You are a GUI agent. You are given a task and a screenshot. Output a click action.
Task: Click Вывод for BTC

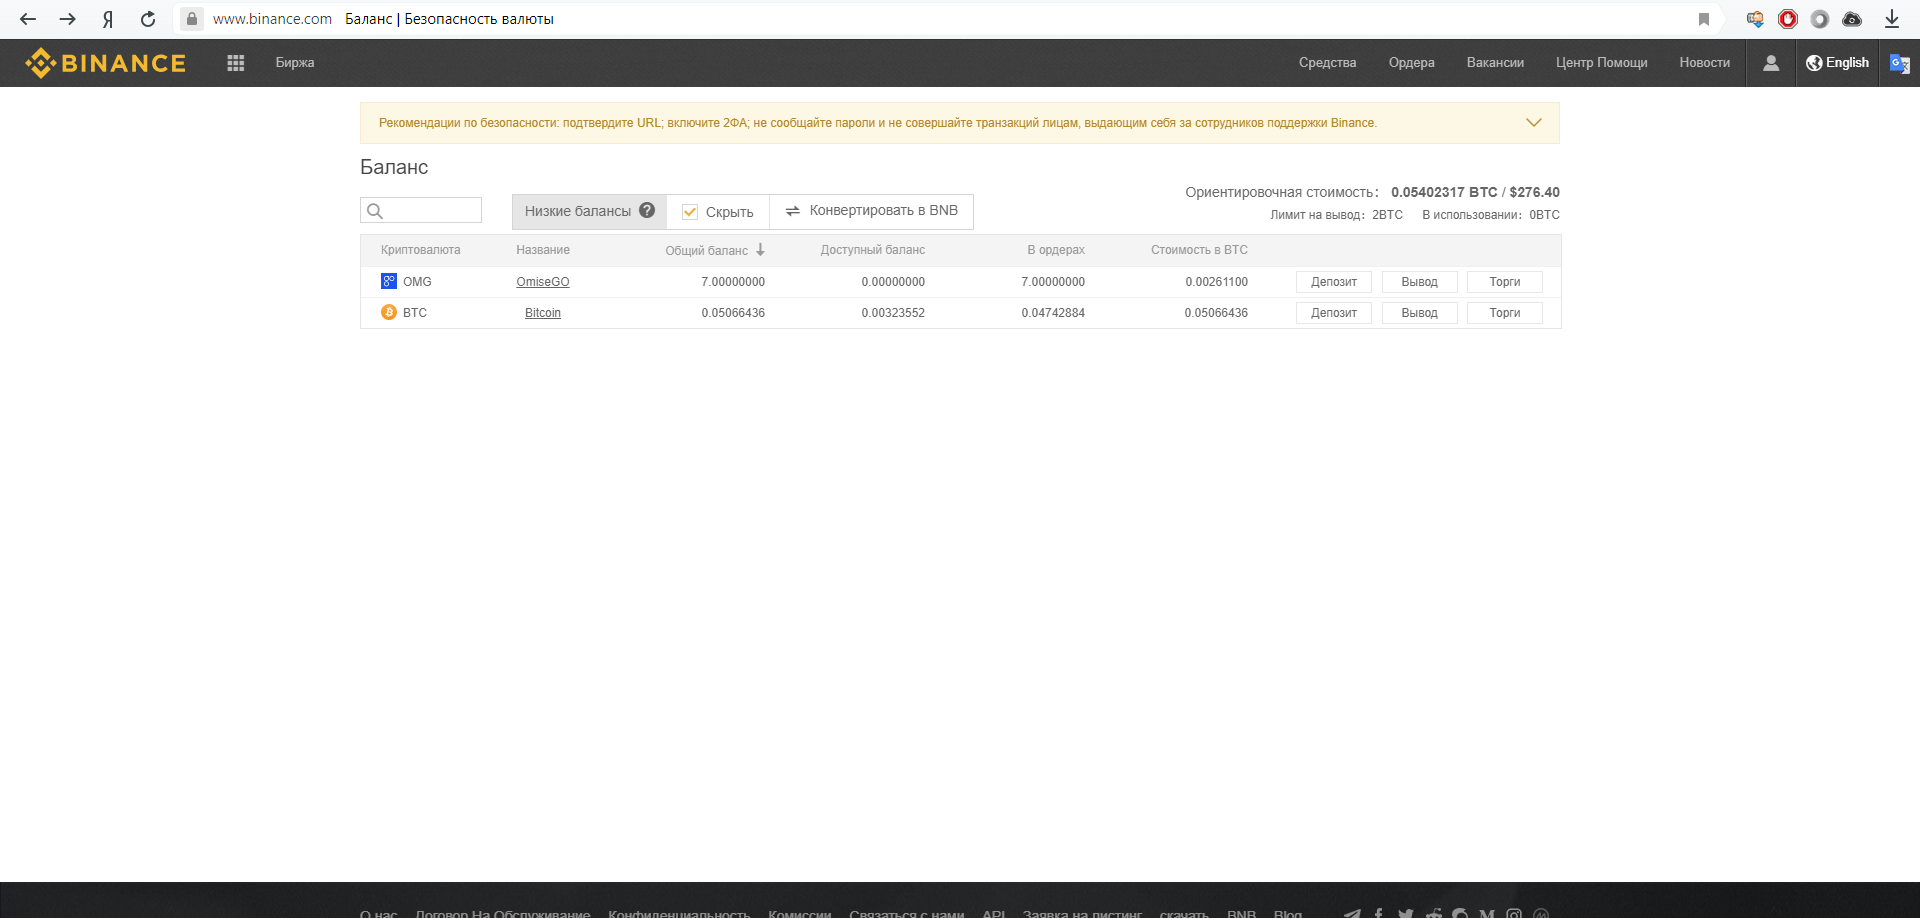tap(1419, 313)
